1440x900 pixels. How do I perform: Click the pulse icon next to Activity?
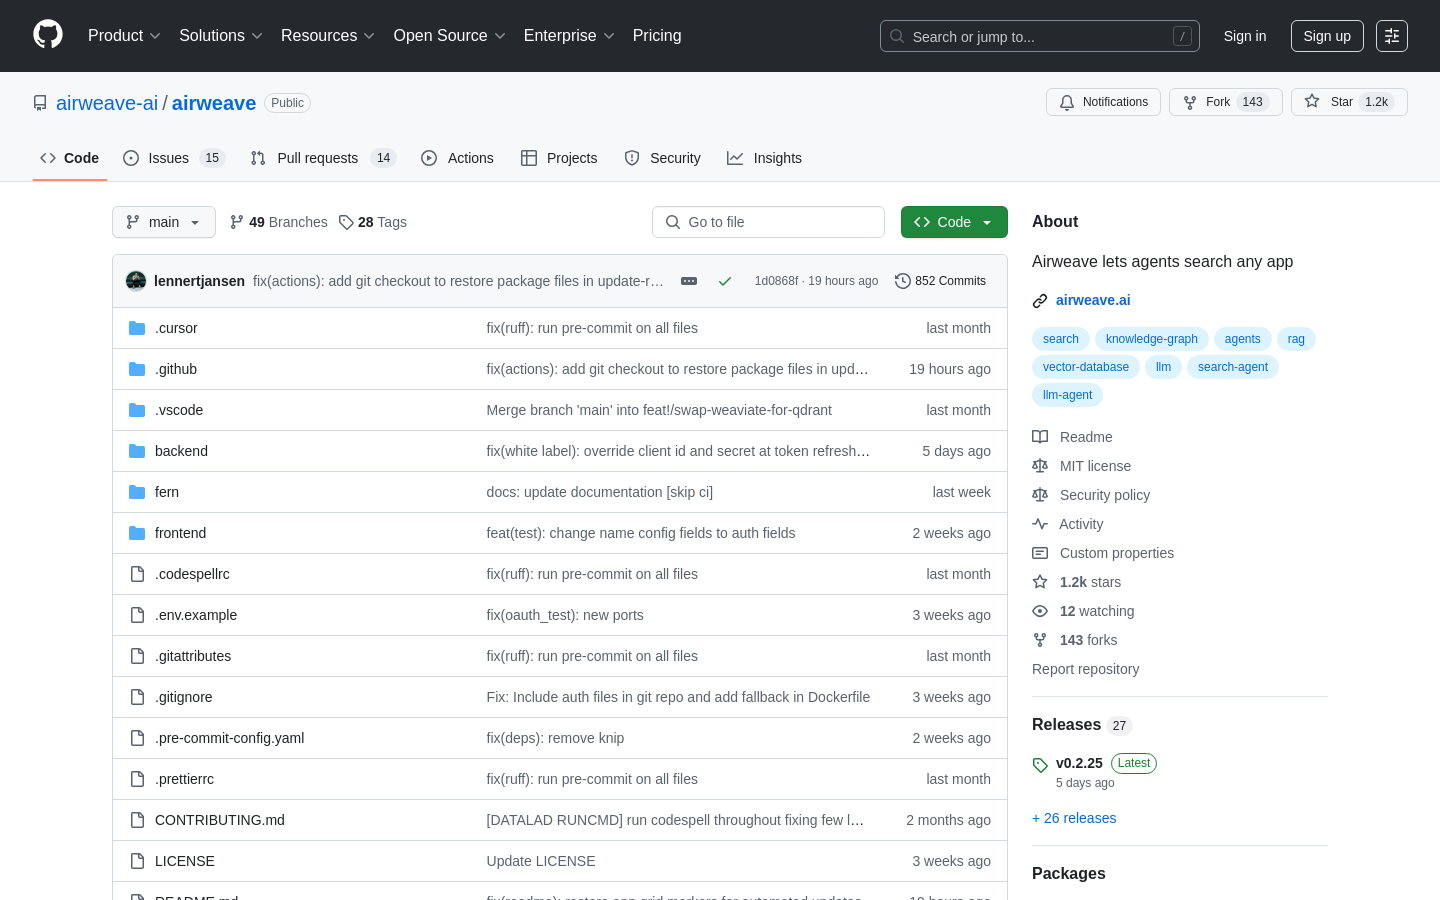tap(1040, 524)
